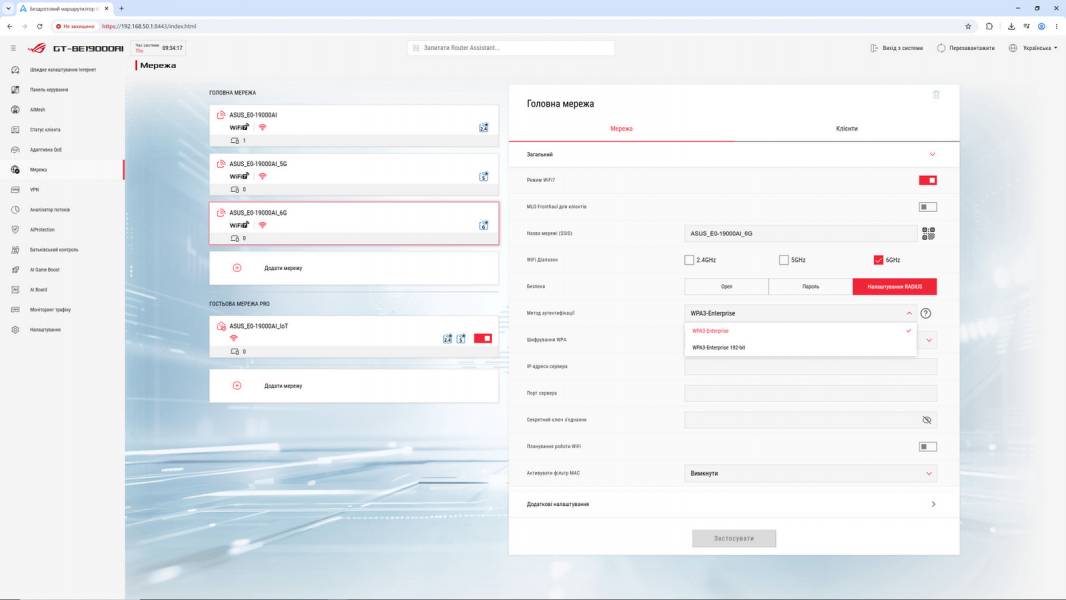
Task: Open the AI Game Boost icon
Action: 15,270
